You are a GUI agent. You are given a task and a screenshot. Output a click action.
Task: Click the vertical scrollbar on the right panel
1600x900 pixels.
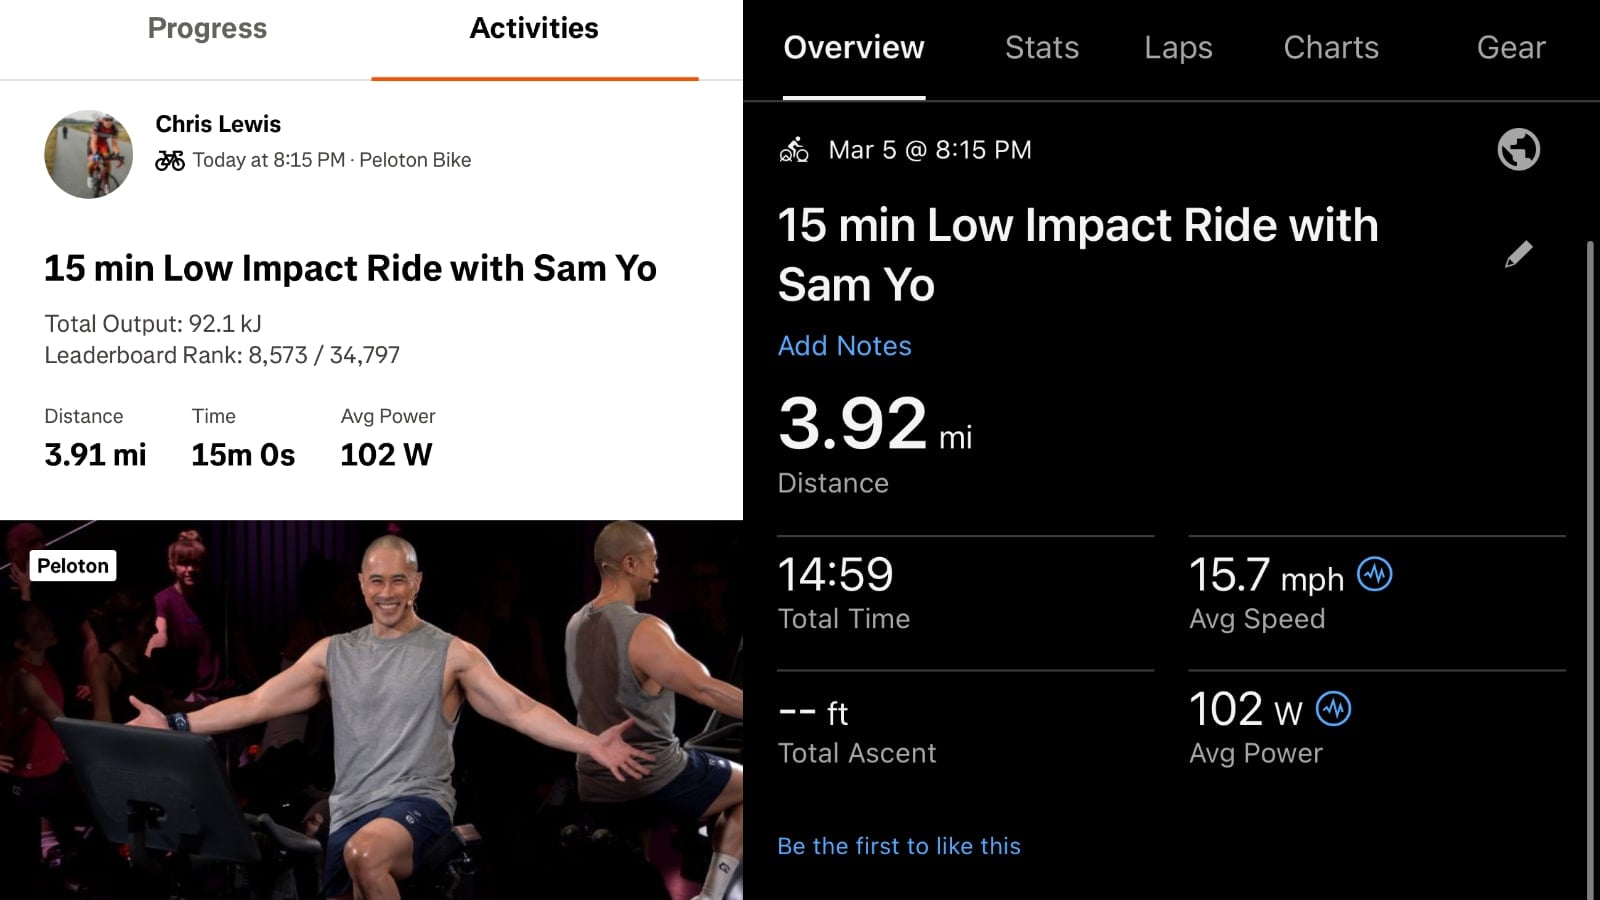(x=1590, y=560)
